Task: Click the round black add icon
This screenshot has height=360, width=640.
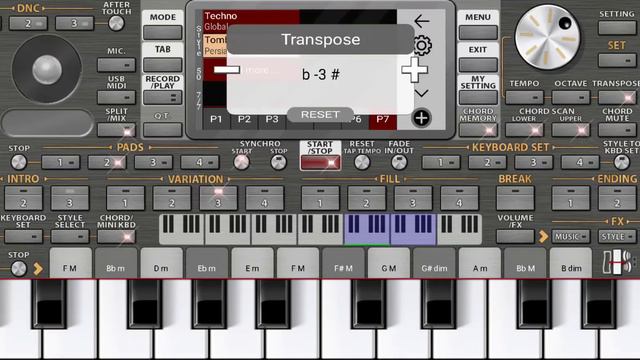Action: pos(421,118)
